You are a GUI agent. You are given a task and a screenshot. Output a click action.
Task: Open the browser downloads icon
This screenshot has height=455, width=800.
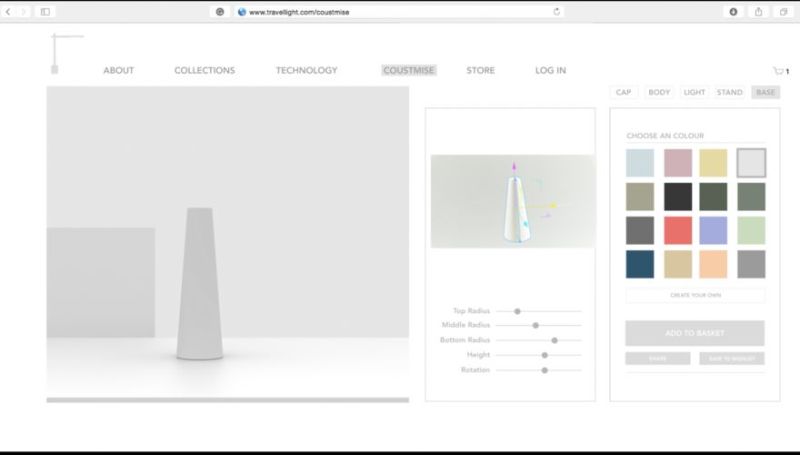click(733, 12)
